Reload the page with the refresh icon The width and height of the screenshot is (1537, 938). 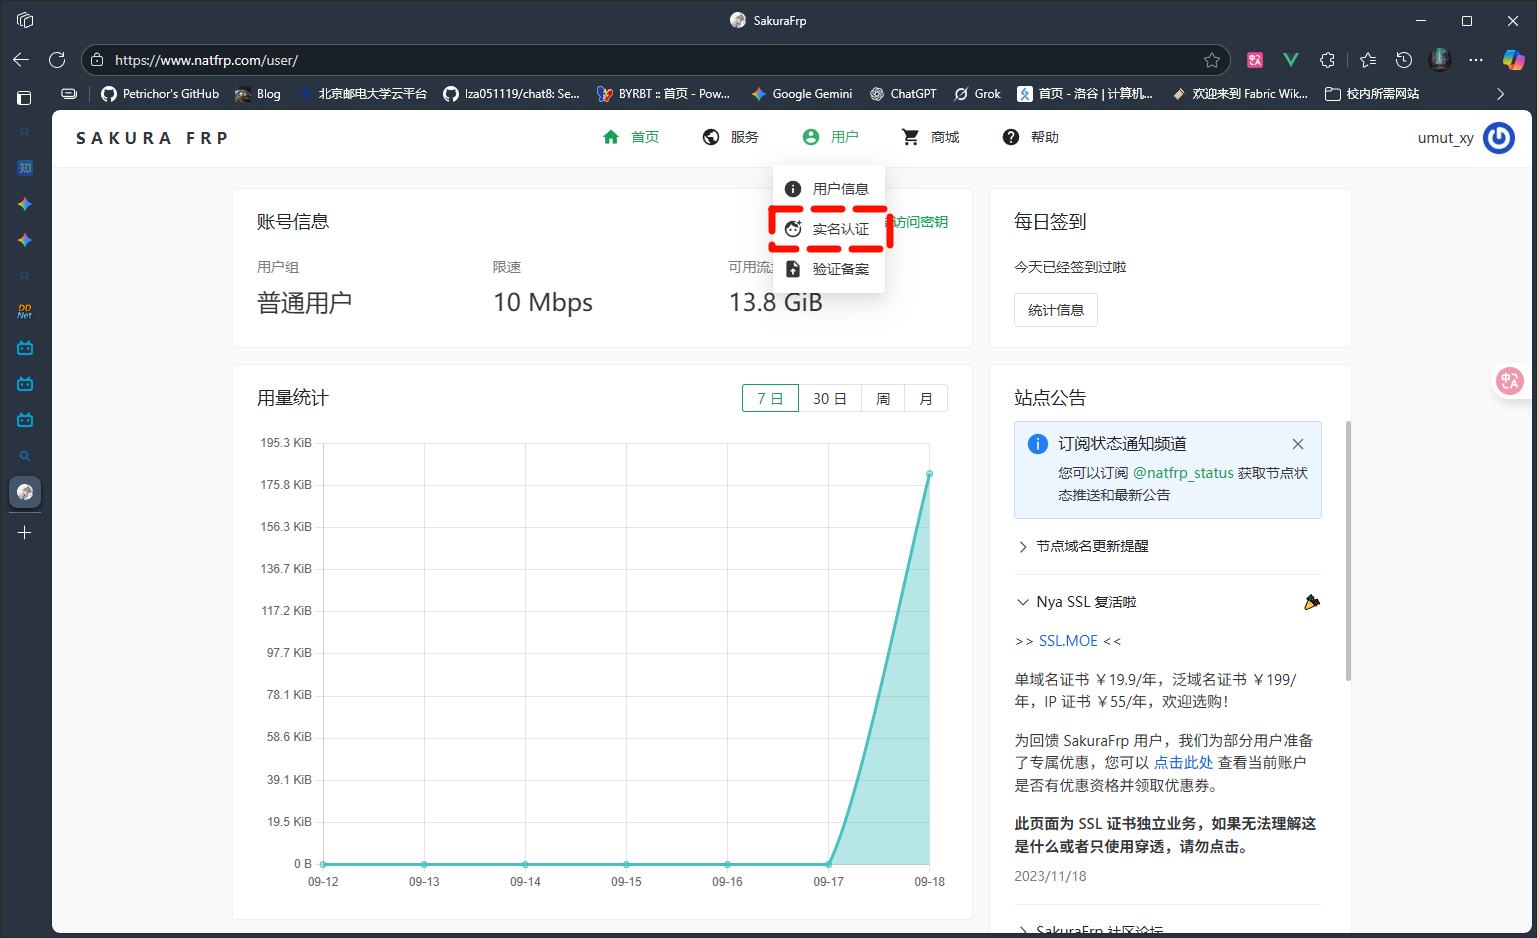57,60
